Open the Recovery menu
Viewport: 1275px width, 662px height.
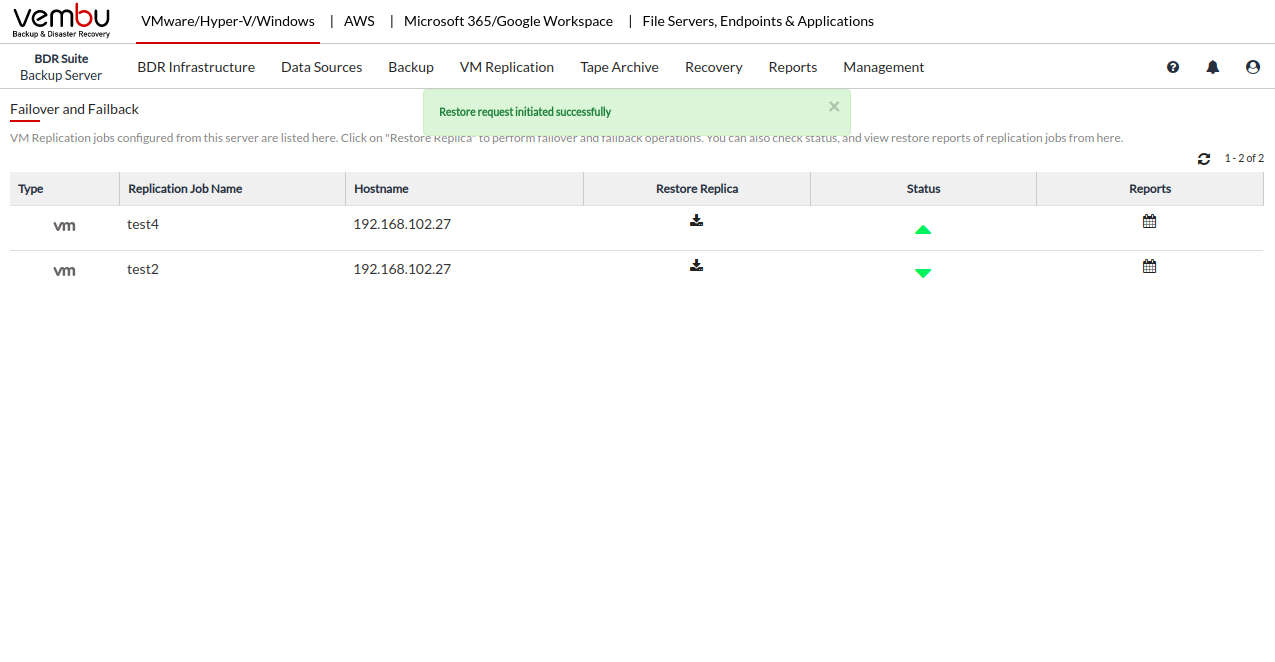pyautogui.click(x=713, y=67)
